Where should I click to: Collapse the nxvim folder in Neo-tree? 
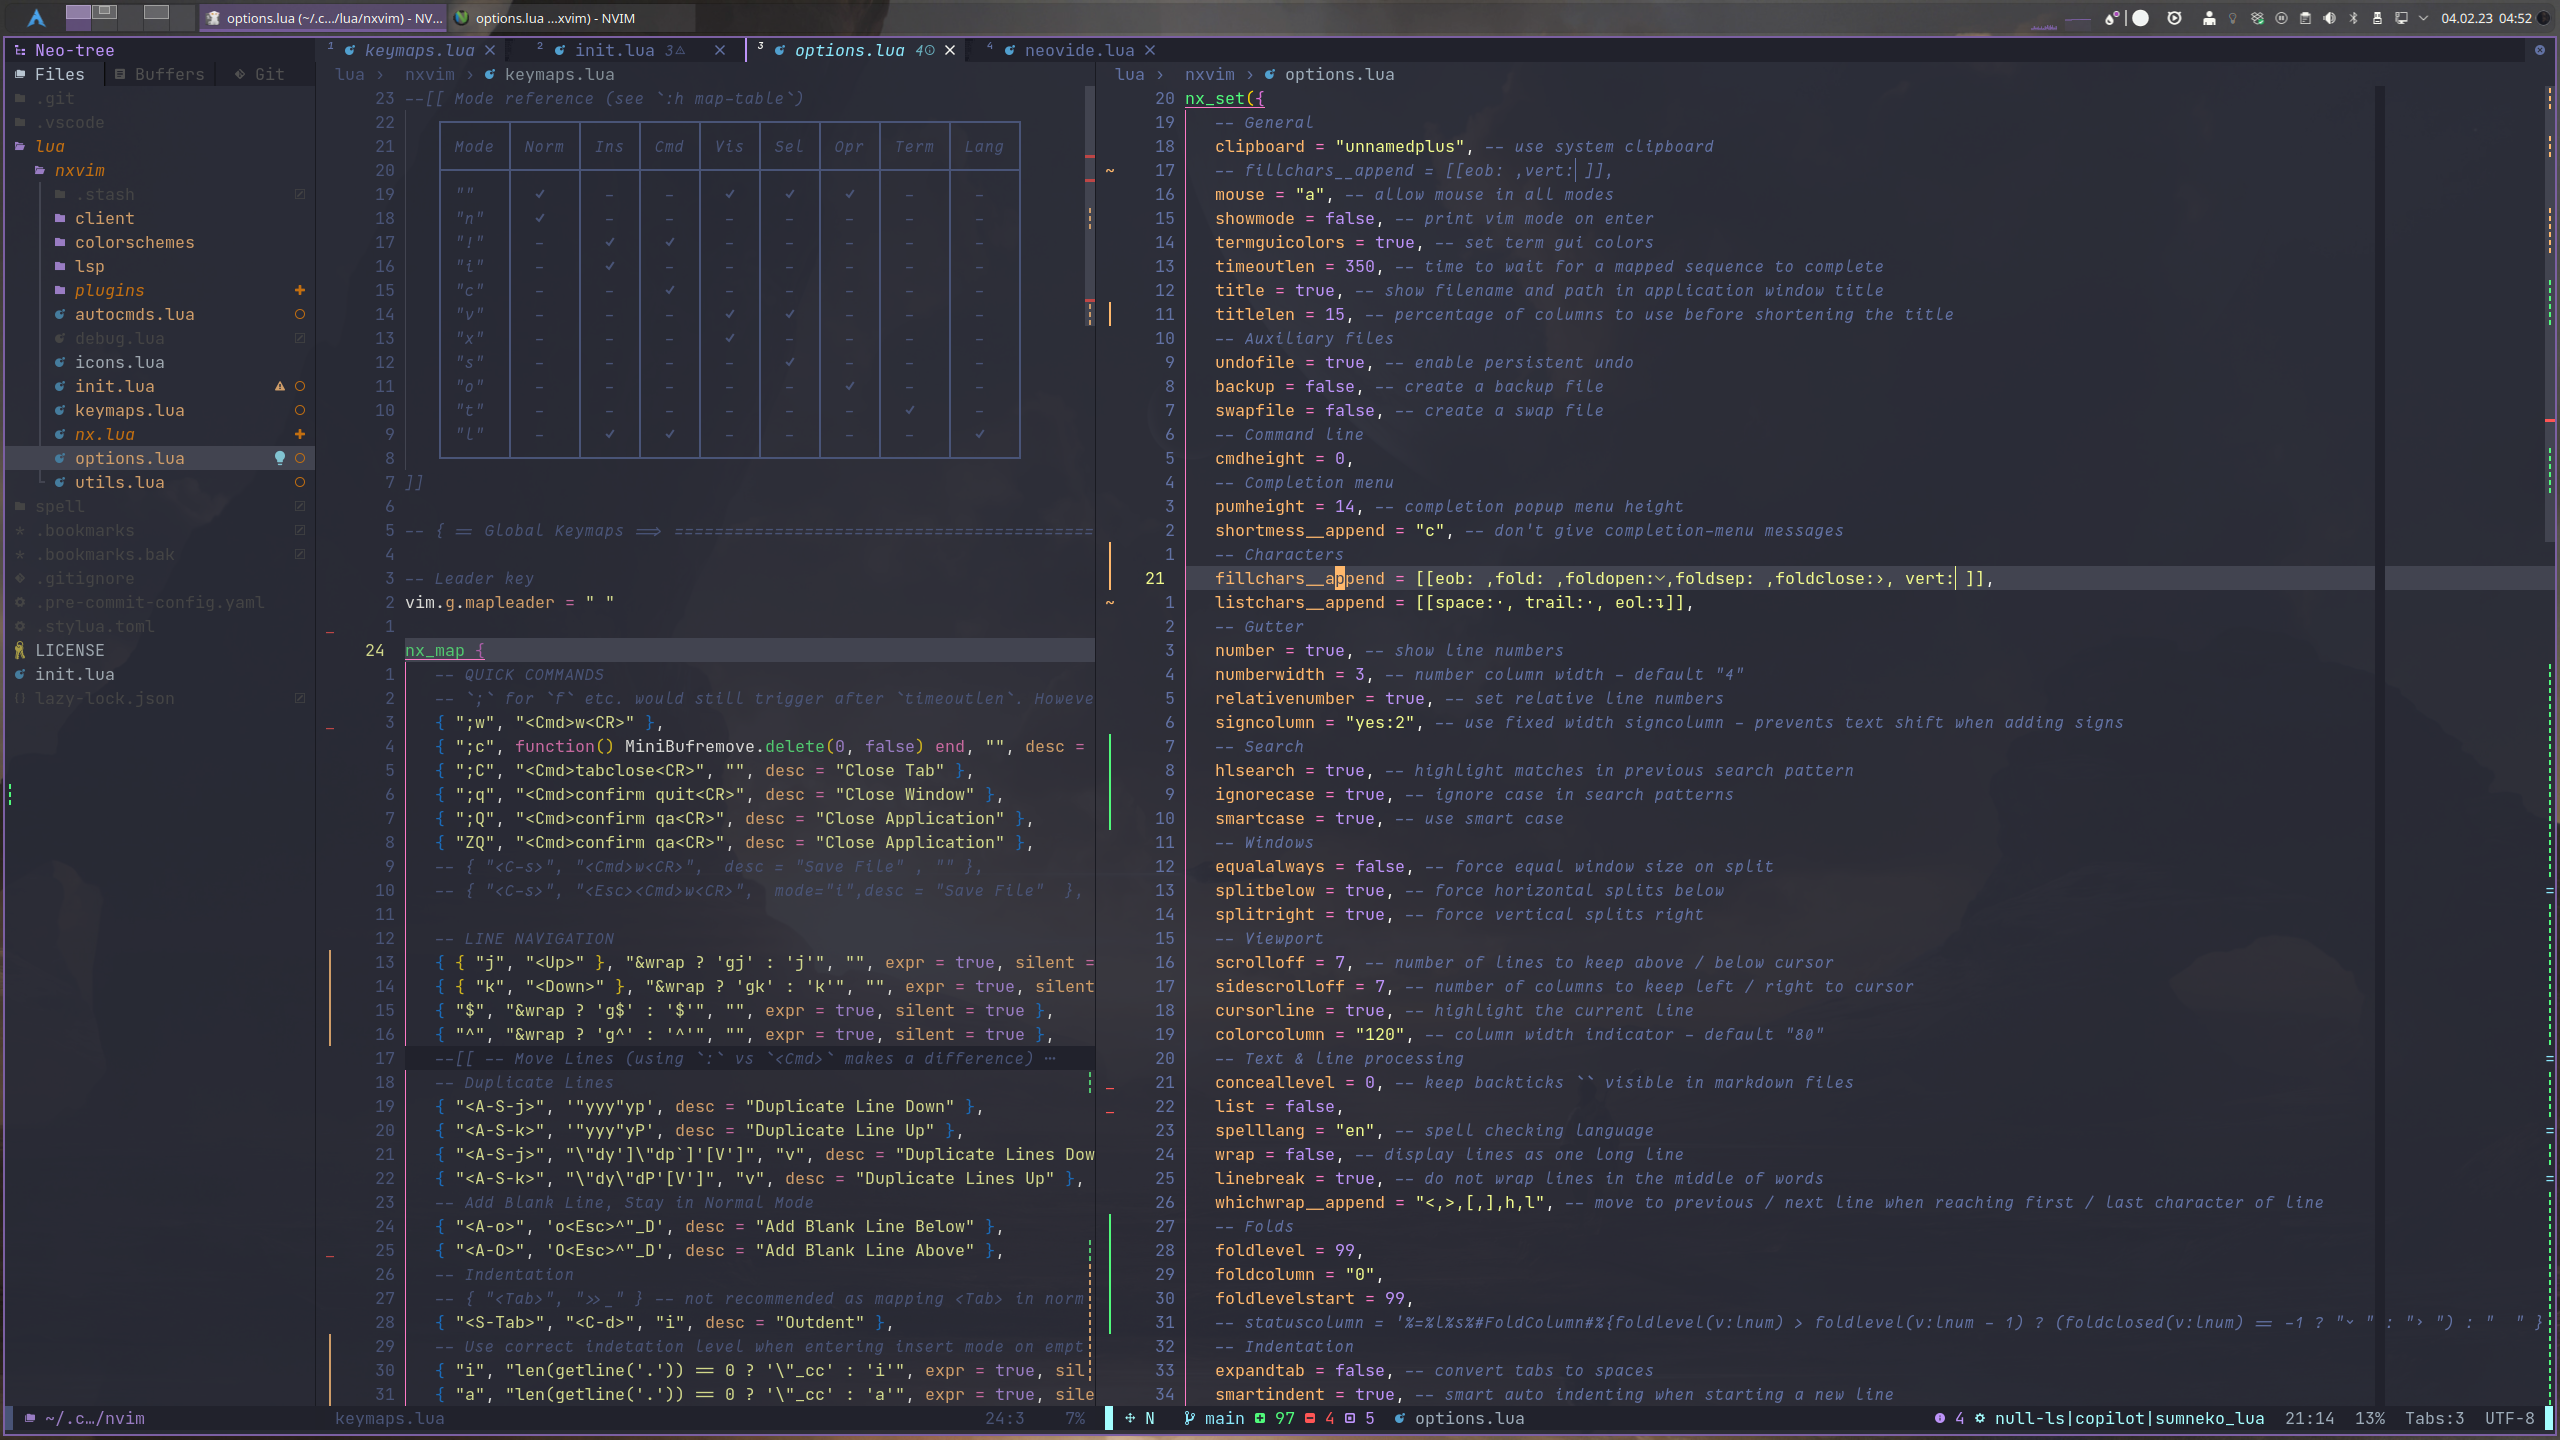[80, 170]
